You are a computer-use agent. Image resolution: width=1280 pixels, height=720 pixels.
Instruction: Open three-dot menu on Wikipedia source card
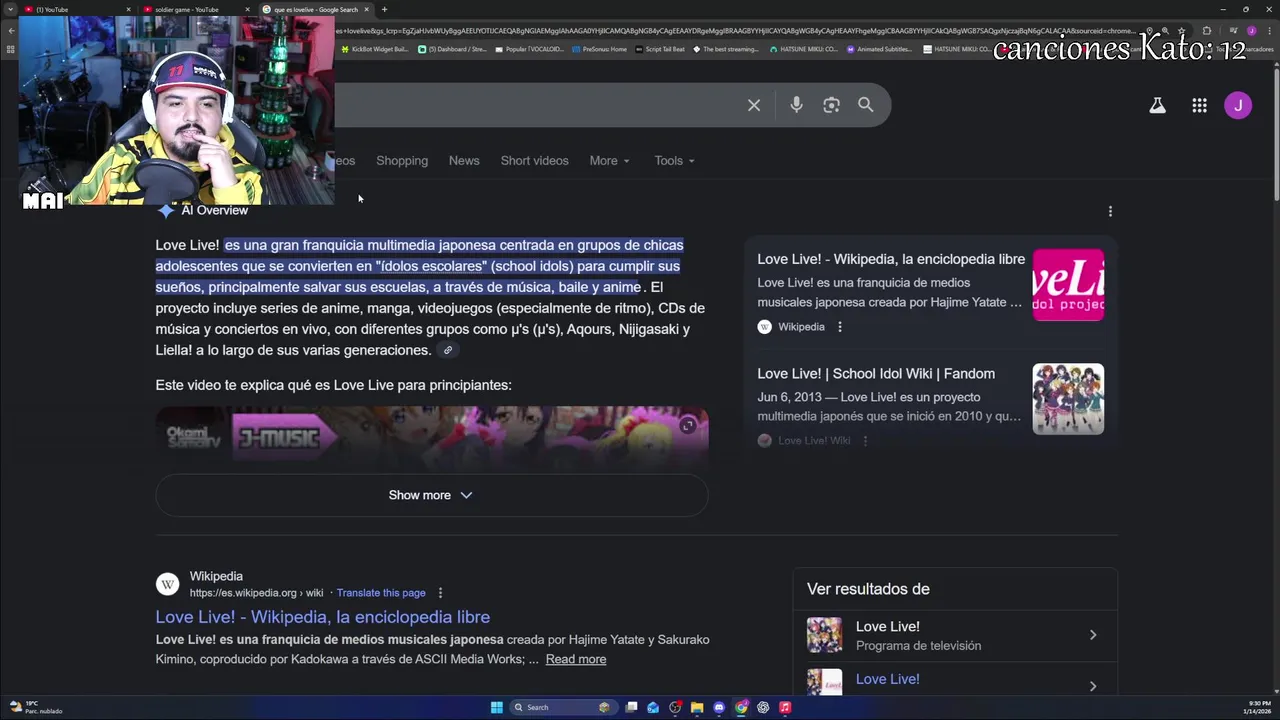pos(840,327)
